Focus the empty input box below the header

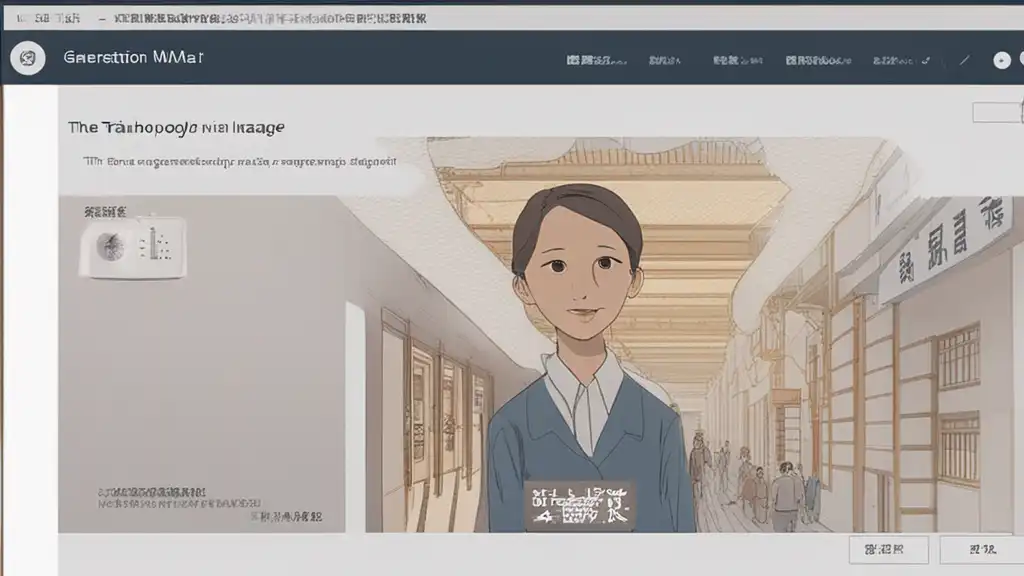tap(997, 112)
